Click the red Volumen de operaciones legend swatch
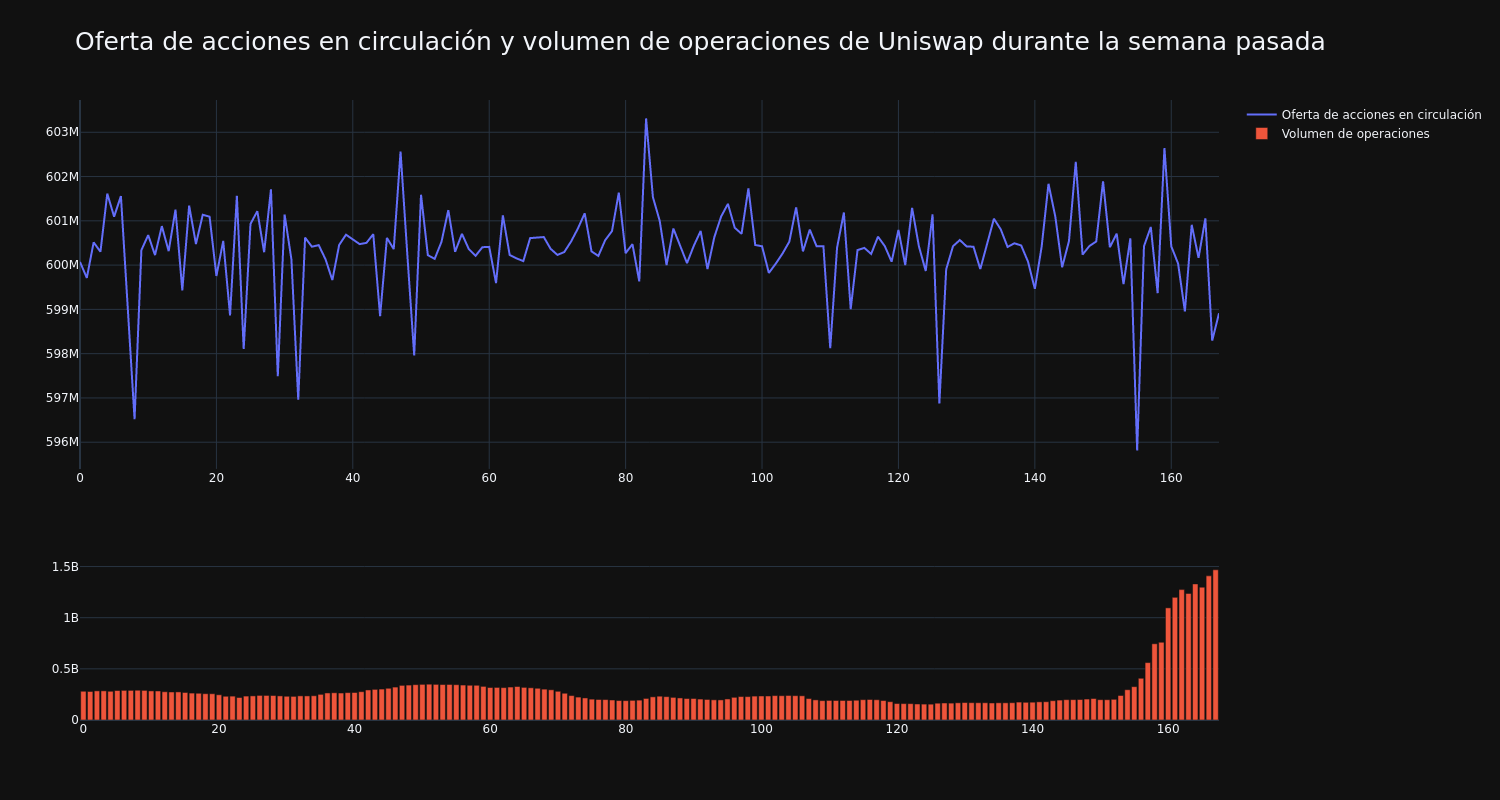Screen dimensions: 1500x800 click(1262, 134)
